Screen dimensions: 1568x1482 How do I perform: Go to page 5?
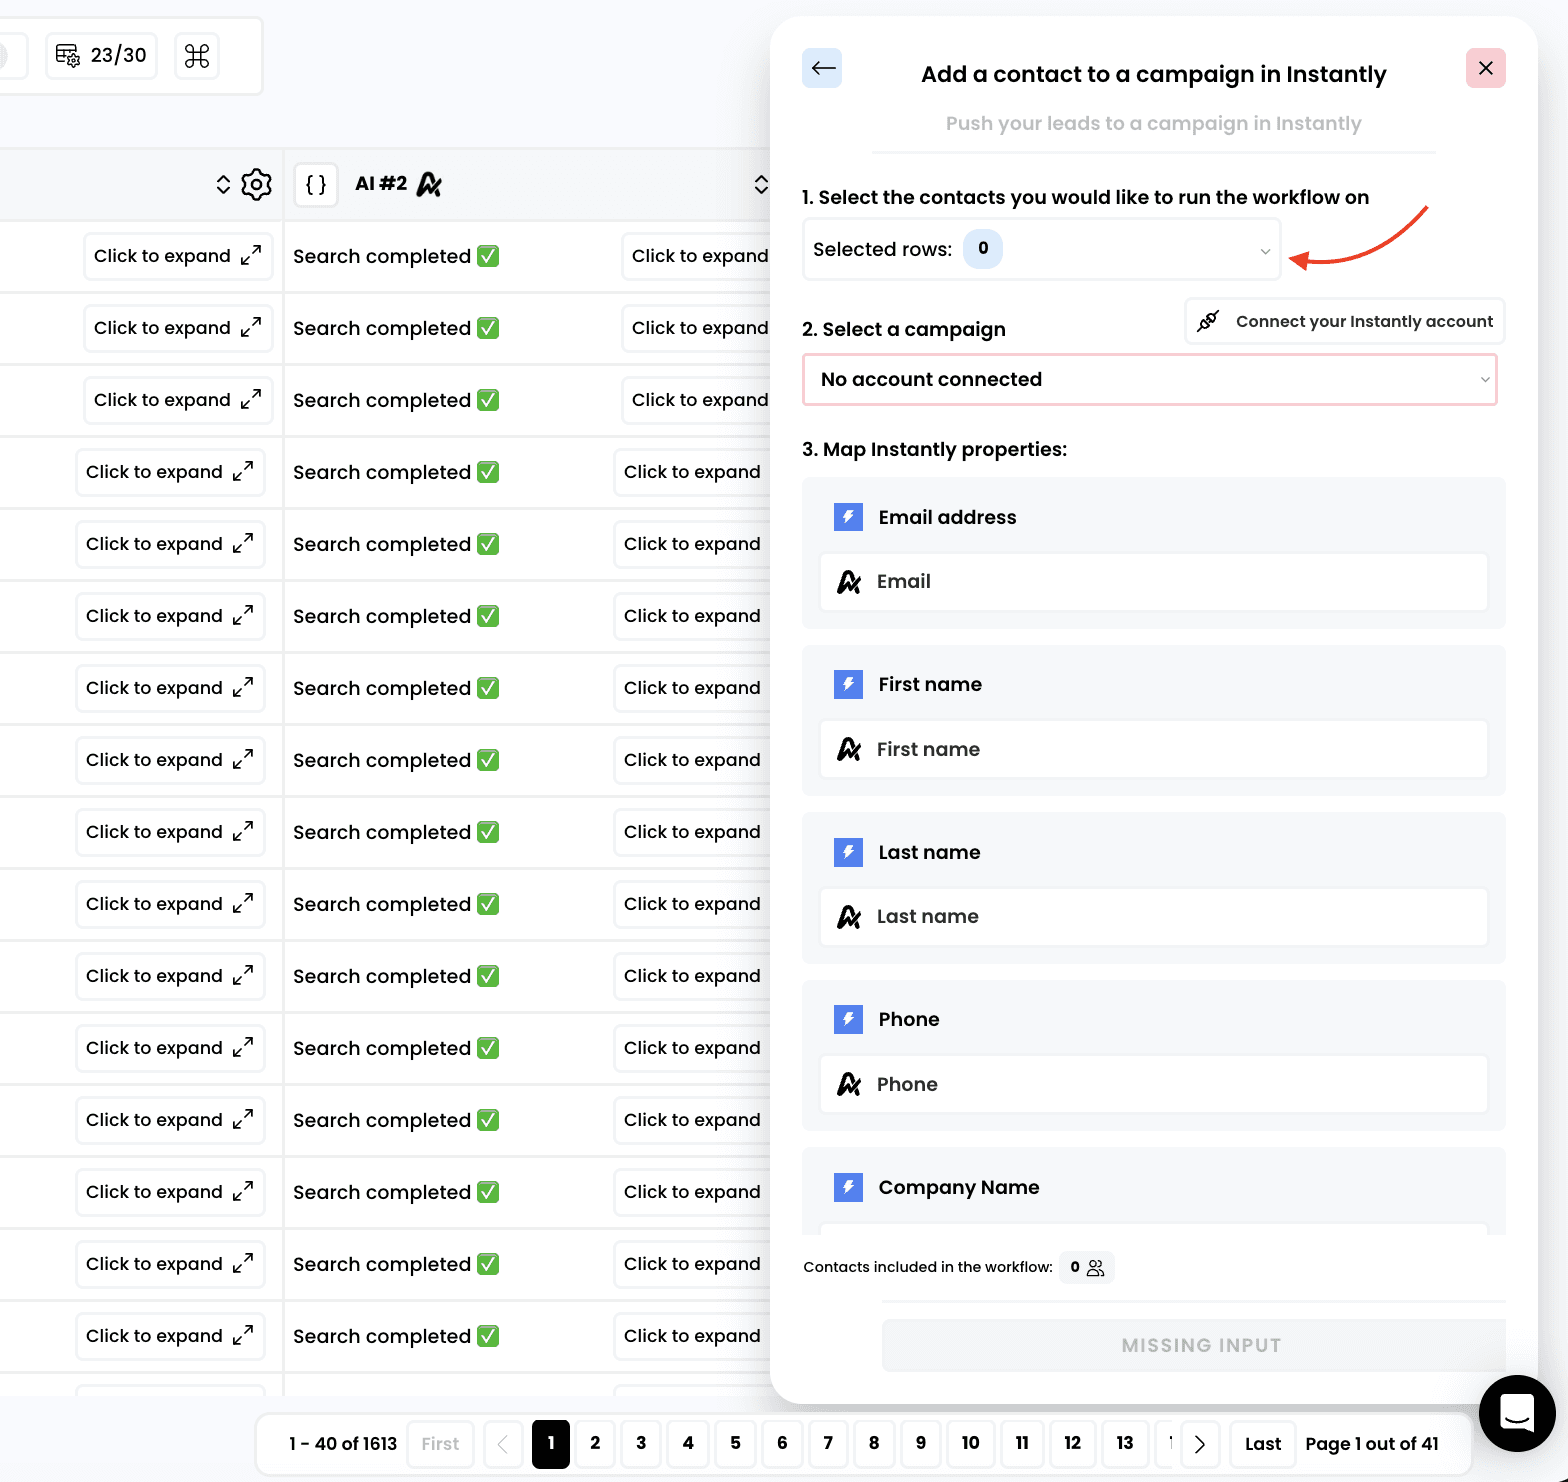pos(735,1443)
